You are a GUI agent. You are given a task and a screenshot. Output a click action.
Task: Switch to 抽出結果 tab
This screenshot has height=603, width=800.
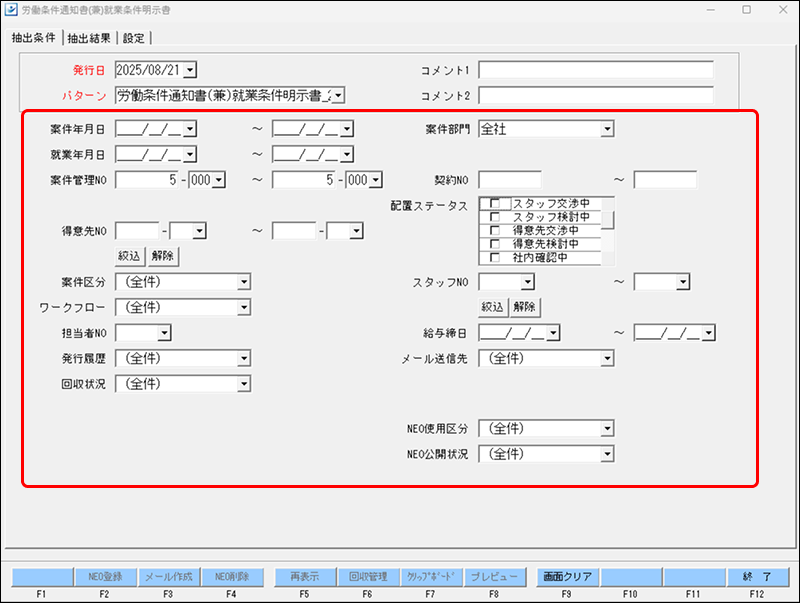coord(89,38)
